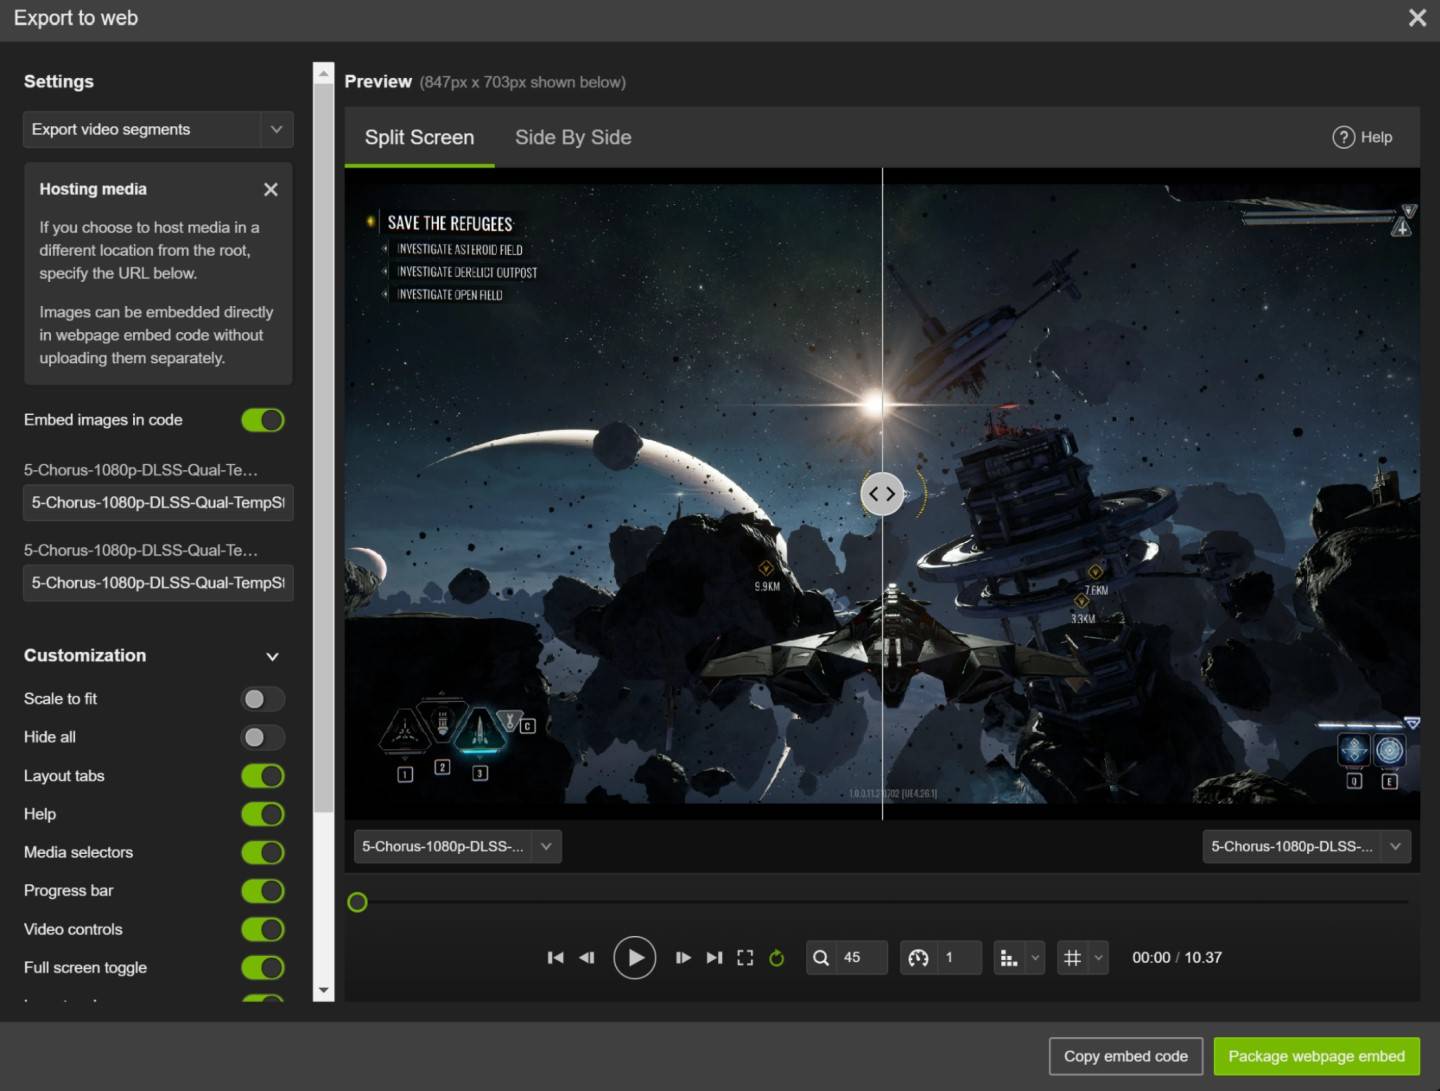This screenshot has width=1440, height=1091.
Task: Switch to the Split Screen tab
Action: click(x=420, y=138)
